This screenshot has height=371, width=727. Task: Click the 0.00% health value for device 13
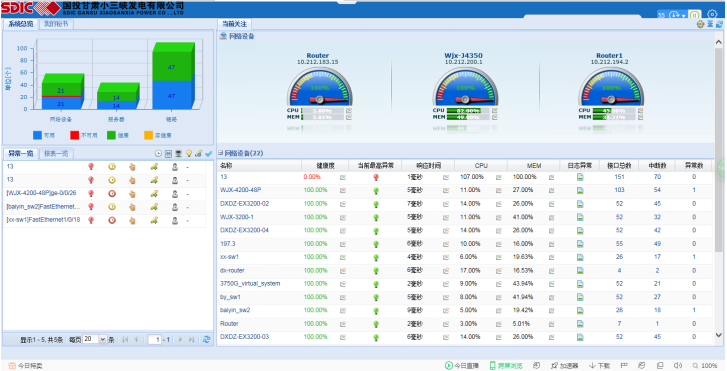(x=312, y=177)
